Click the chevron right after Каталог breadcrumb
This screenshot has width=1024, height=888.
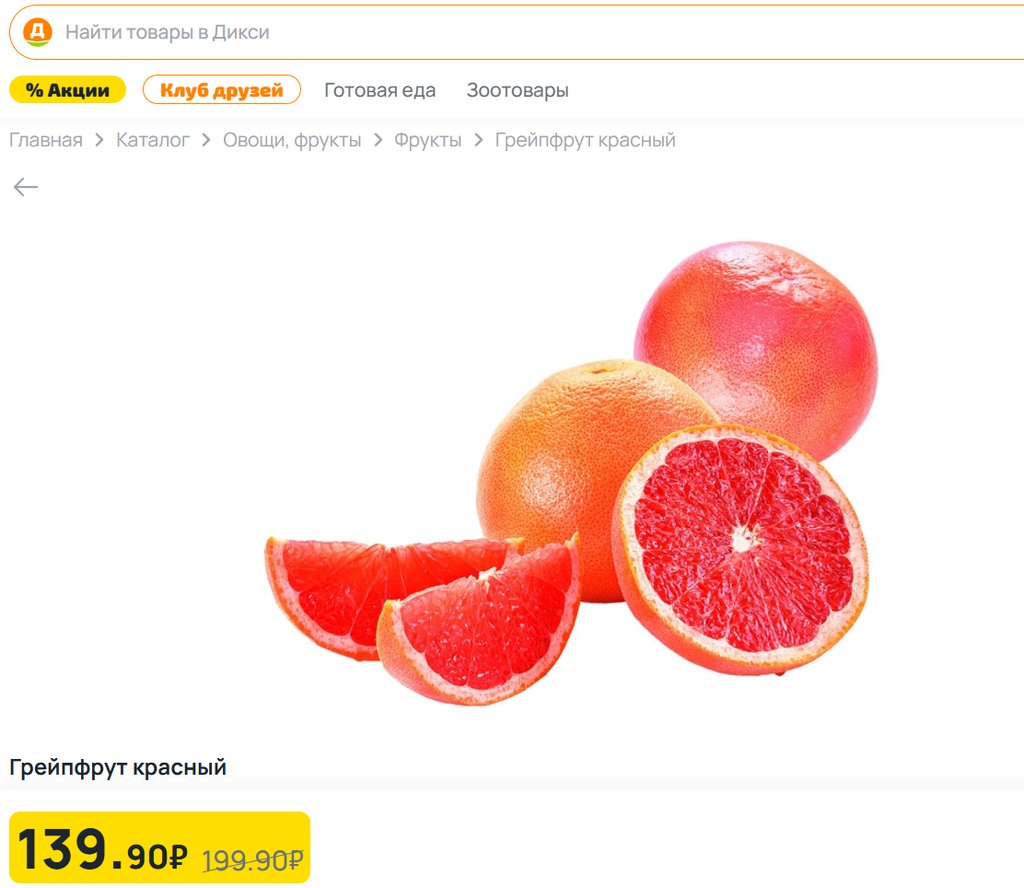click(206, 140)
